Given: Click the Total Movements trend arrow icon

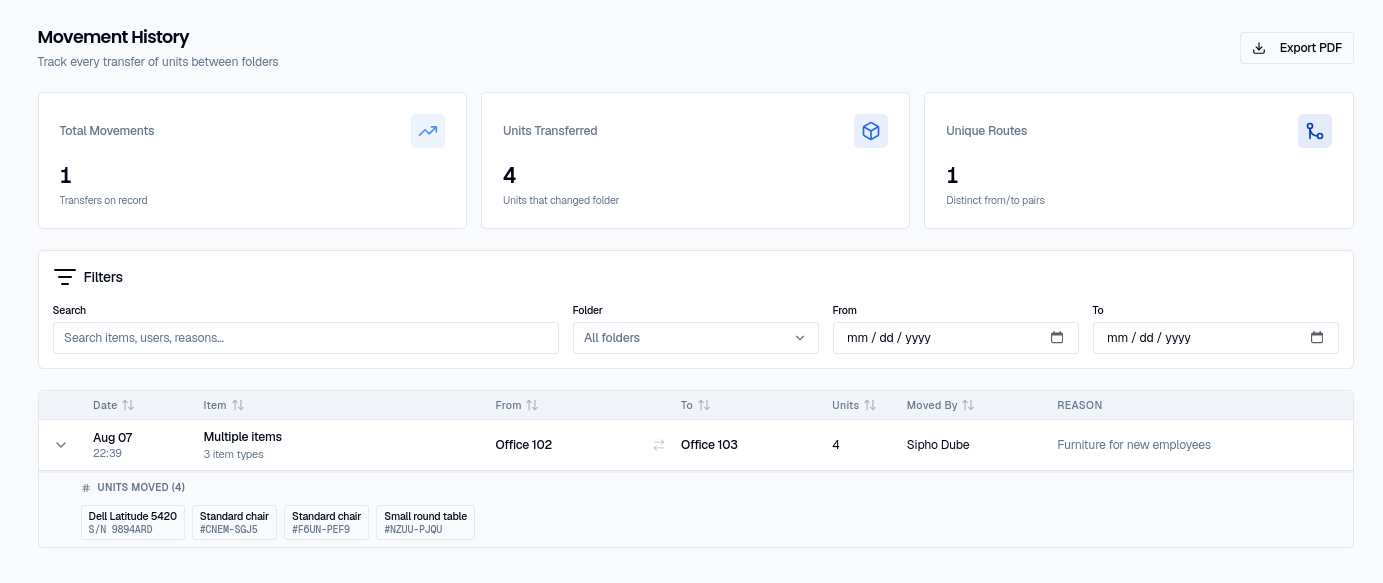Looking at the screenshot, I should [428, 131].
